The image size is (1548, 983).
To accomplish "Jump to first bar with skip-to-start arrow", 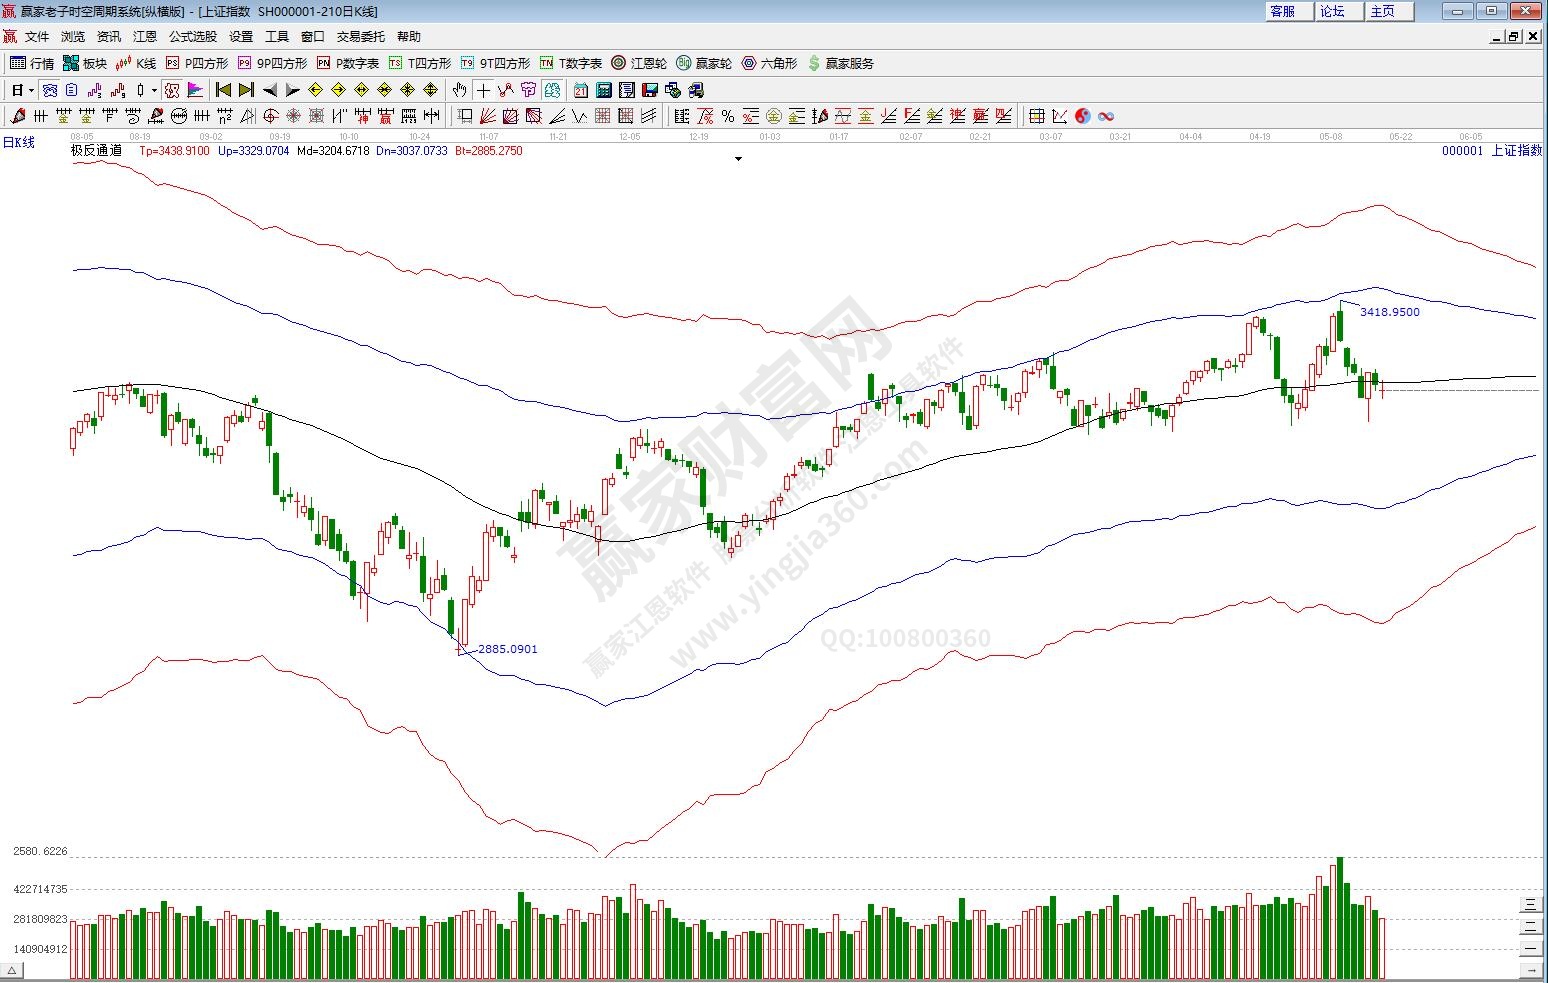I will (x=224, y=90).
